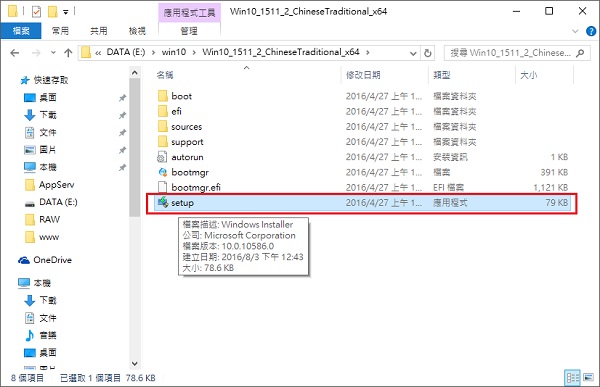Open the 檔案 menu tab

click(x=21, y=31)
